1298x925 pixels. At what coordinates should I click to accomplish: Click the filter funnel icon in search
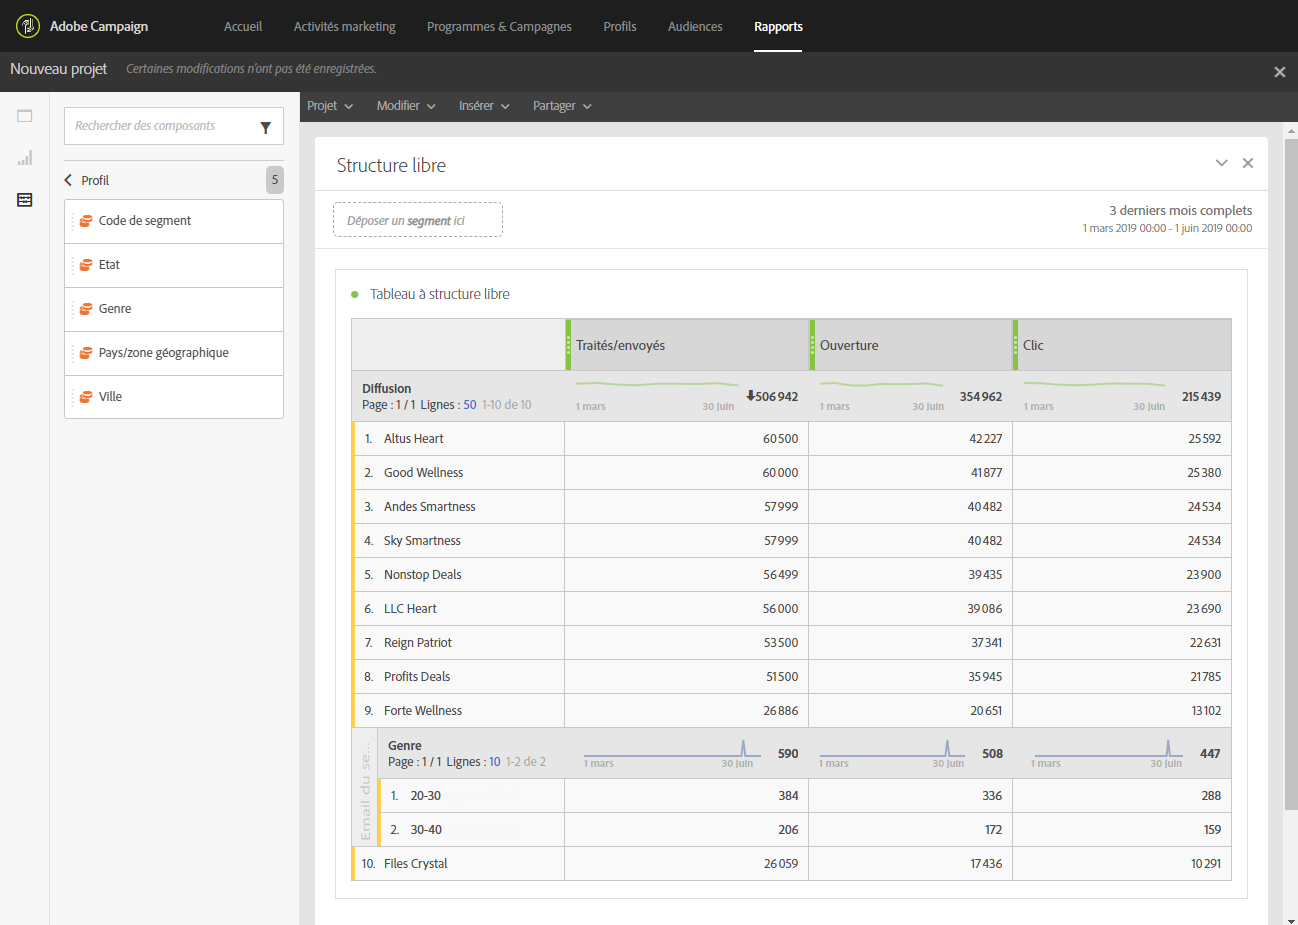[x=265, y=127]
